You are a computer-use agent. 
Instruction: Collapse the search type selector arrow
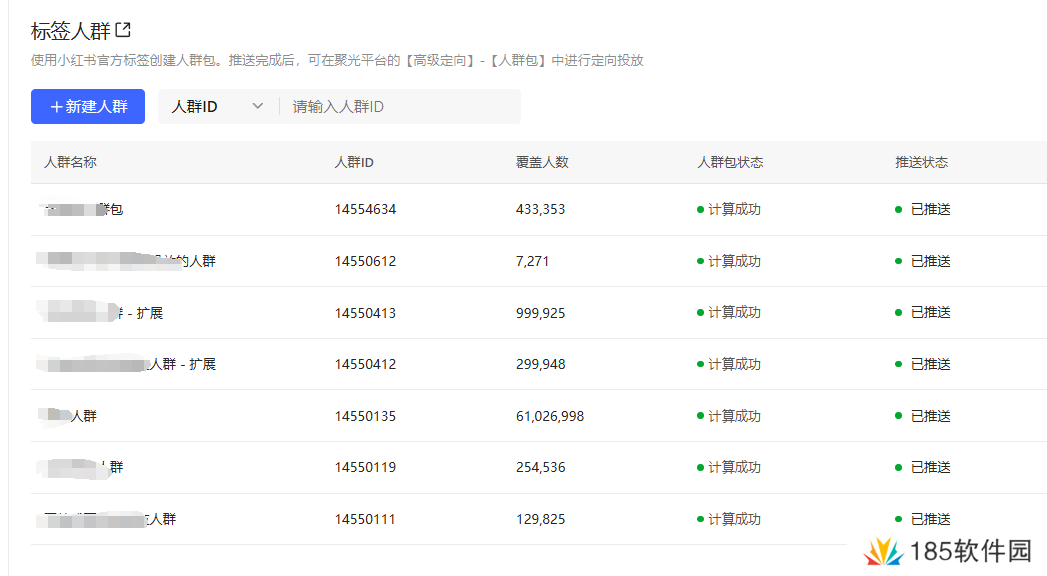[x=258, y=106]
